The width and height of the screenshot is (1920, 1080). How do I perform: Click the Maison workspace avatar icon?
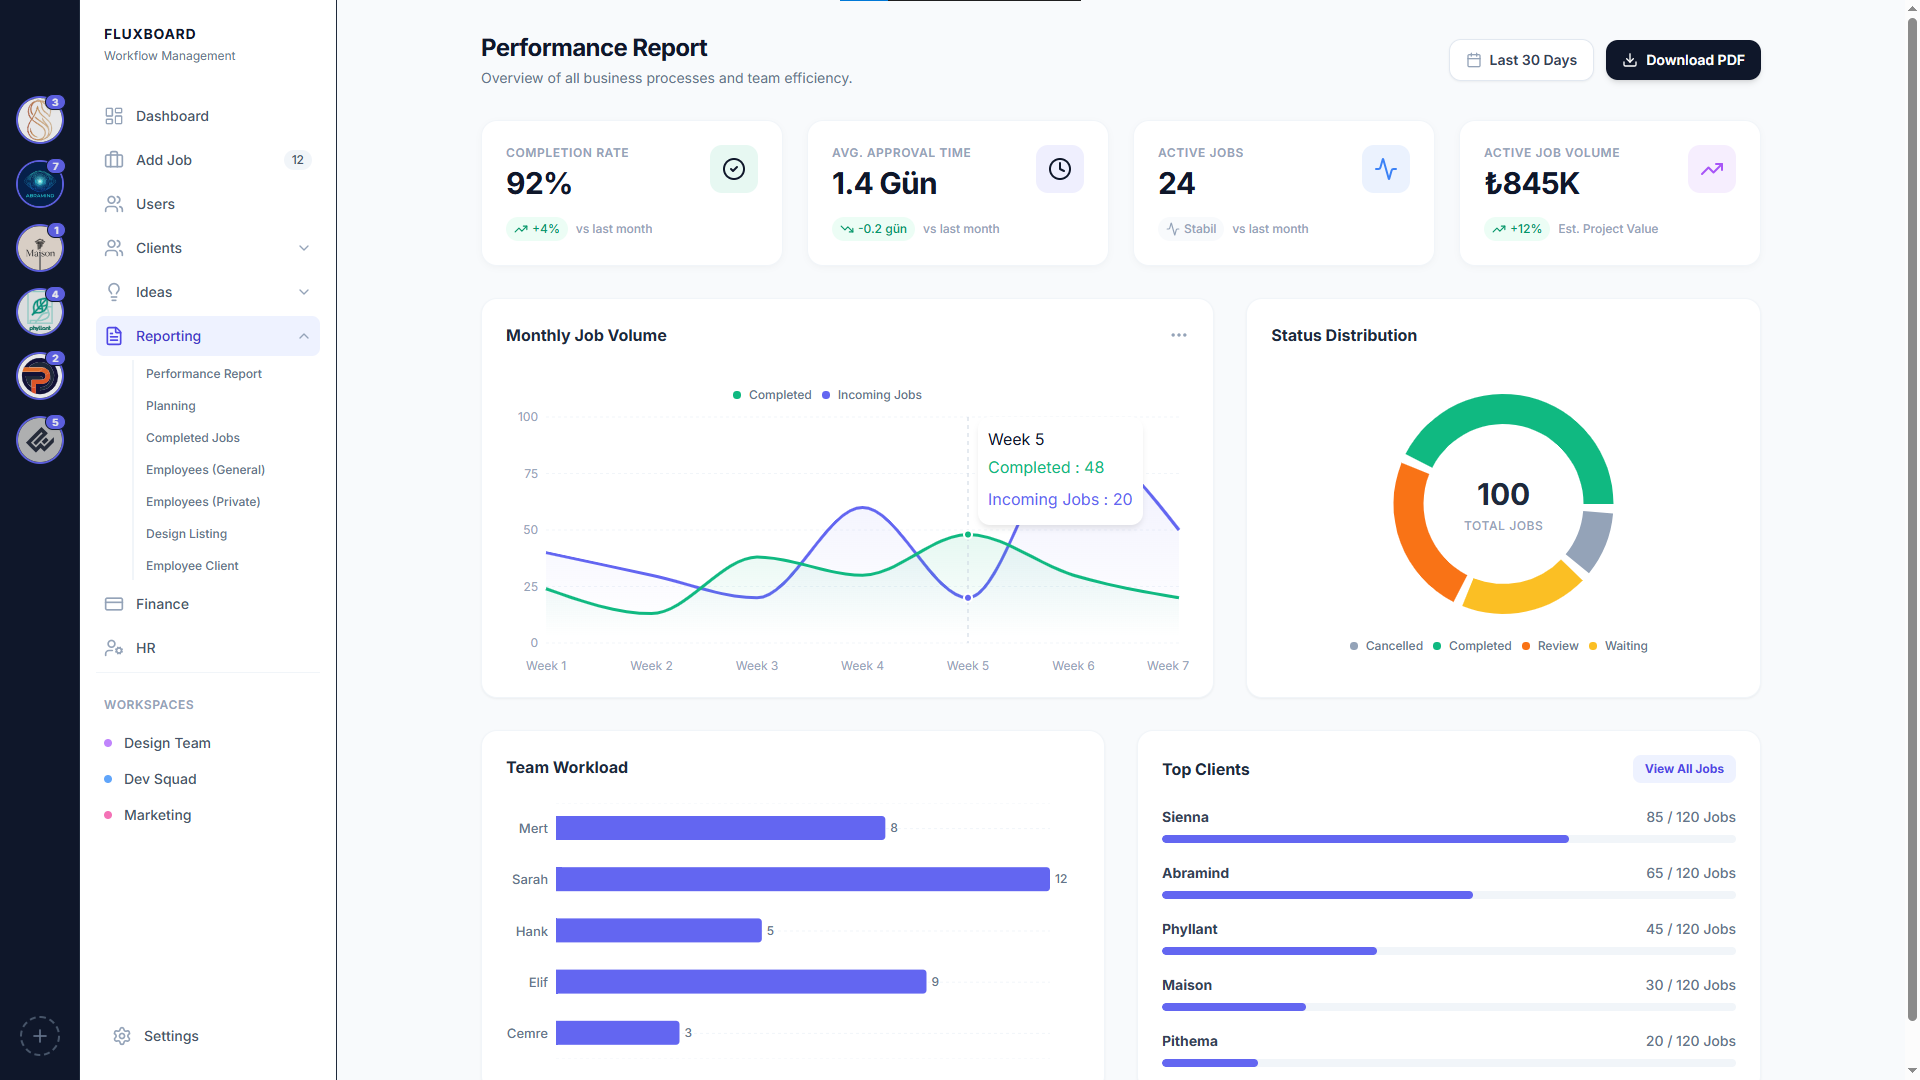click(40, 248)
